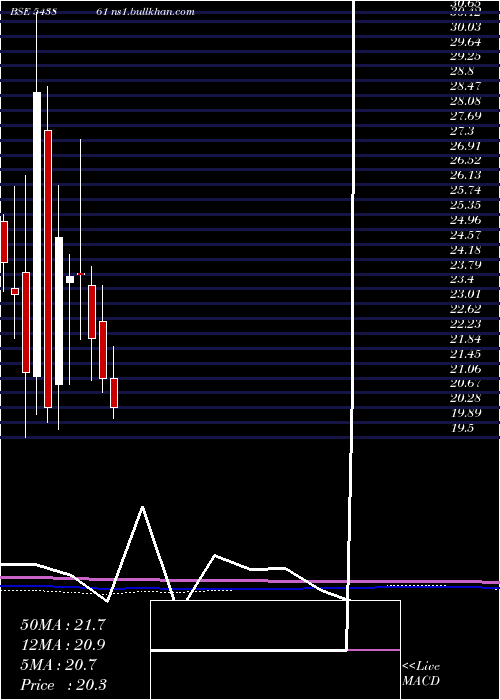500x700 pixels.
Task: Click the 30.03 price axis label
Action: (x=466, y=27)
